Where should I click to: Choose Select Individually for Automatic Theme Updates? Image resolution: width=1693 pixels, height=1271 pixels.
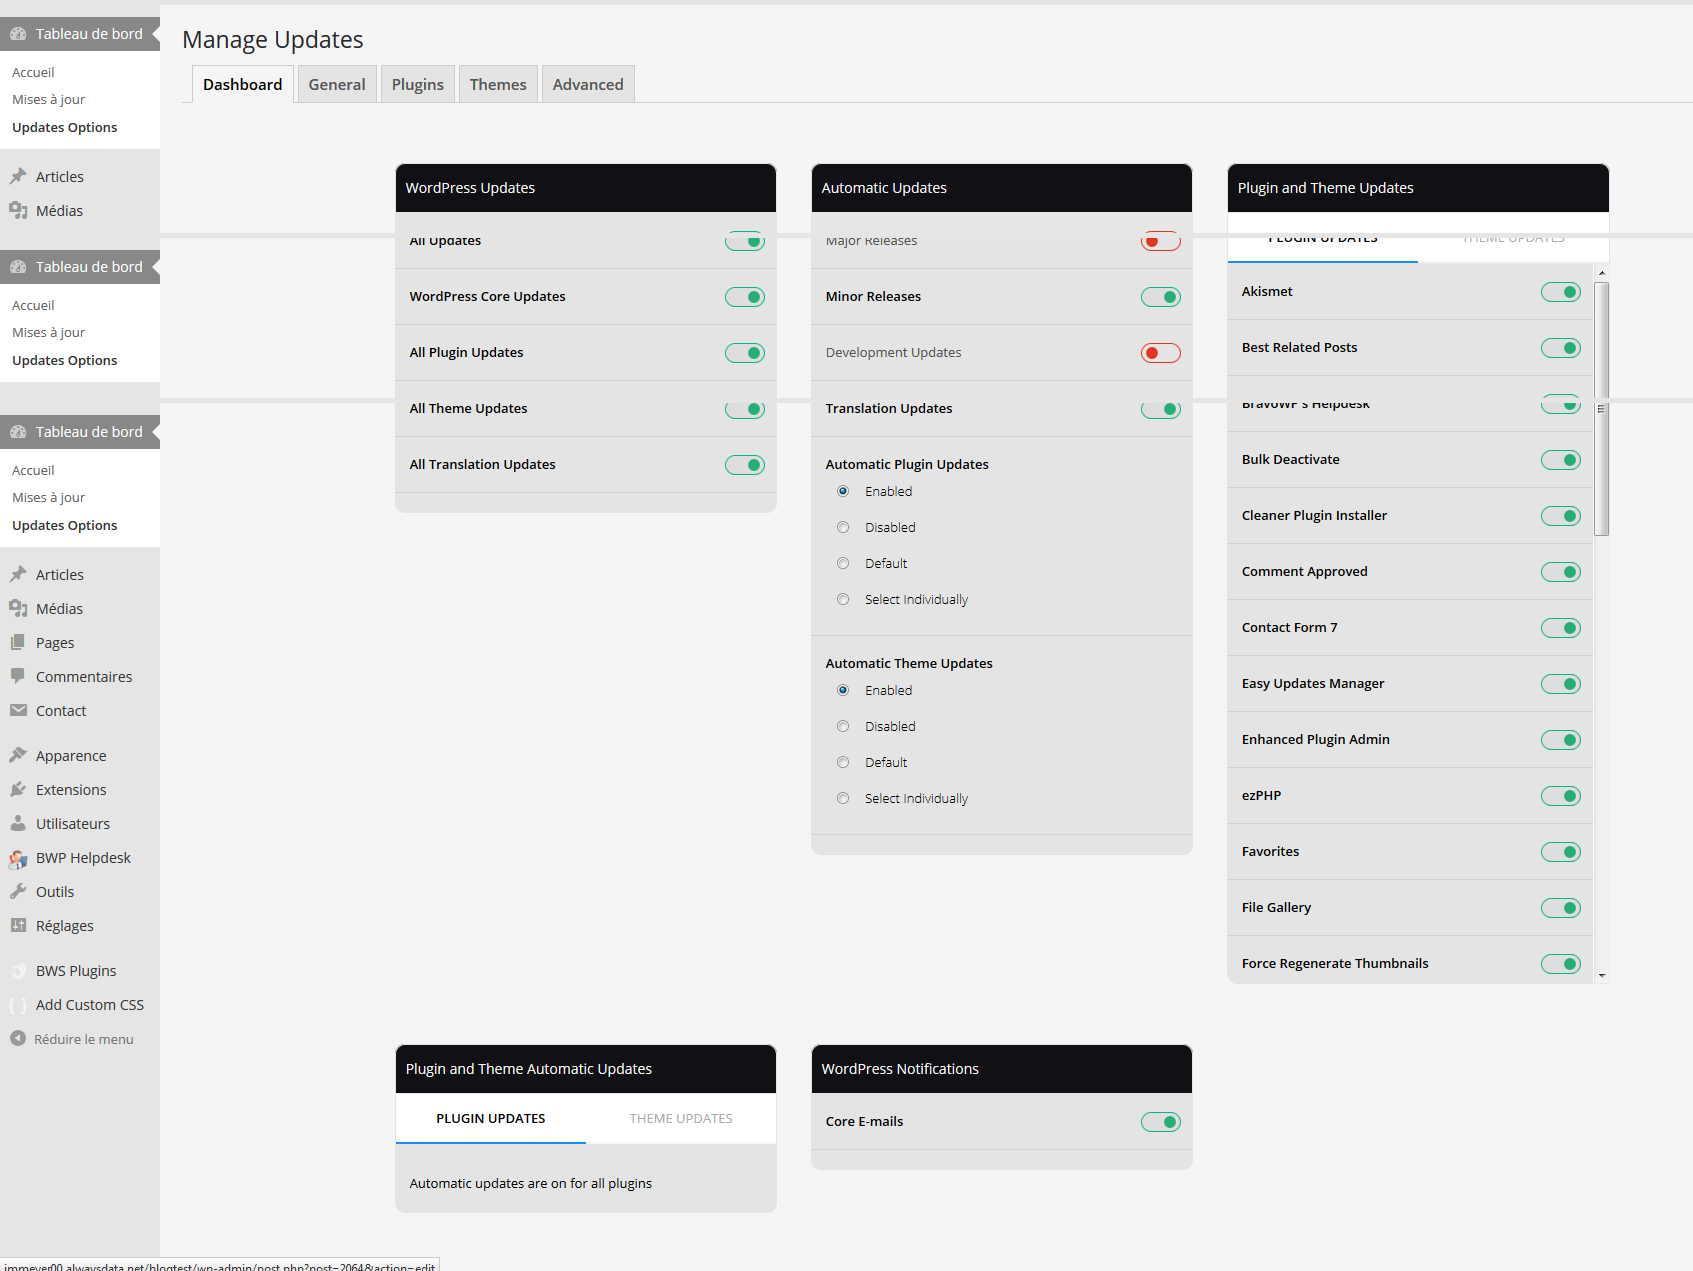point(843,798)
